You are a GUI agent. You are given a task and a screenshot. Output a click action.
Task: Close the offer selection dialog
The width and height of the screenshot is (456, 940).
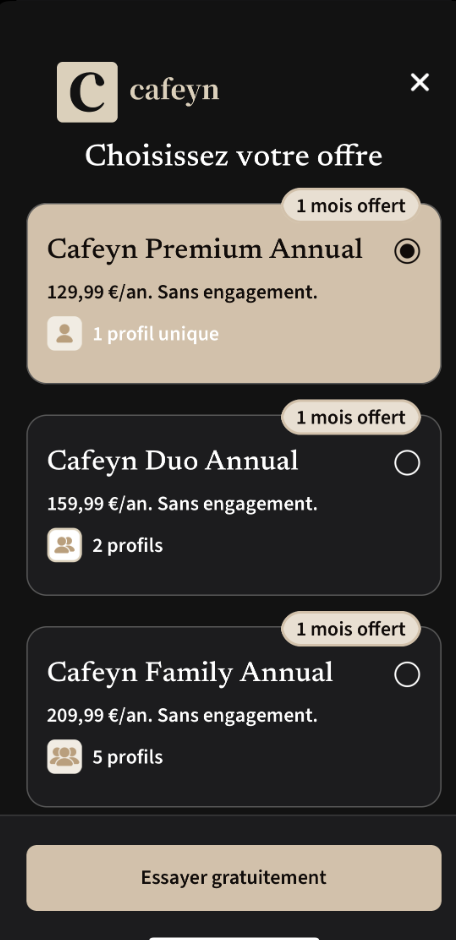420,82
